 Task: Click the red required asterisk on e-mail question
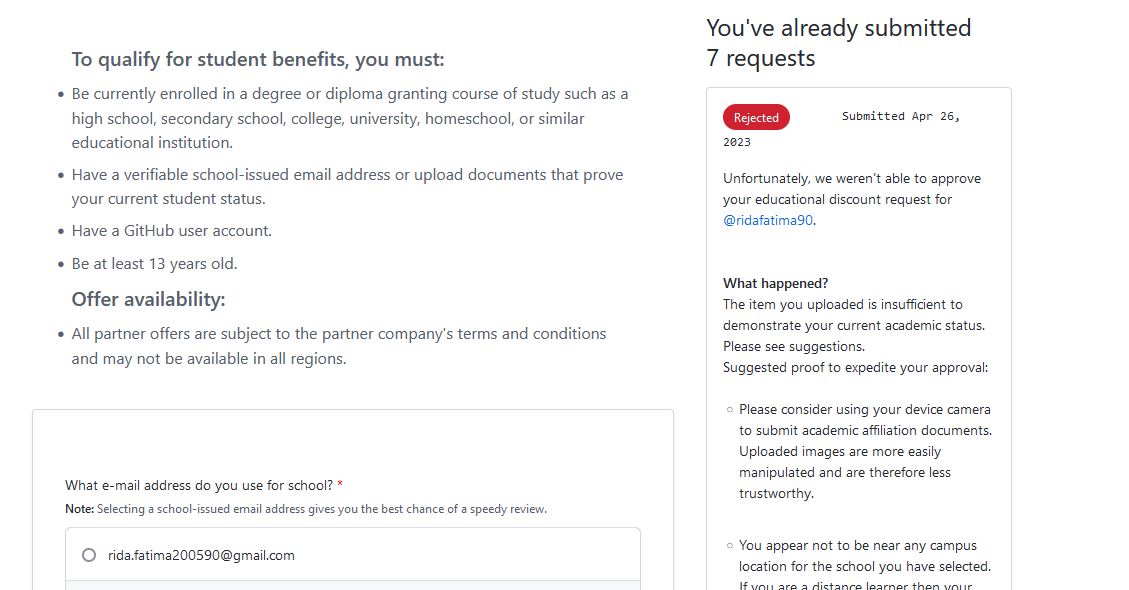coord(340,485)
